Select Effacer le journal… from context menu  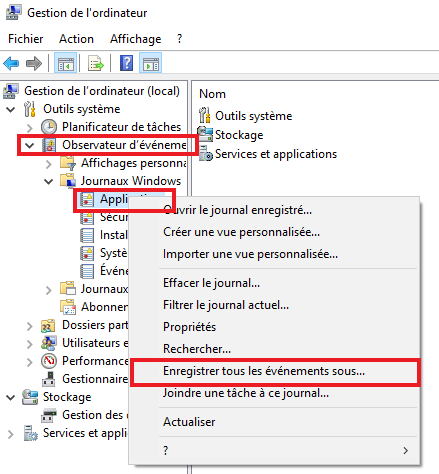[211, 283]
